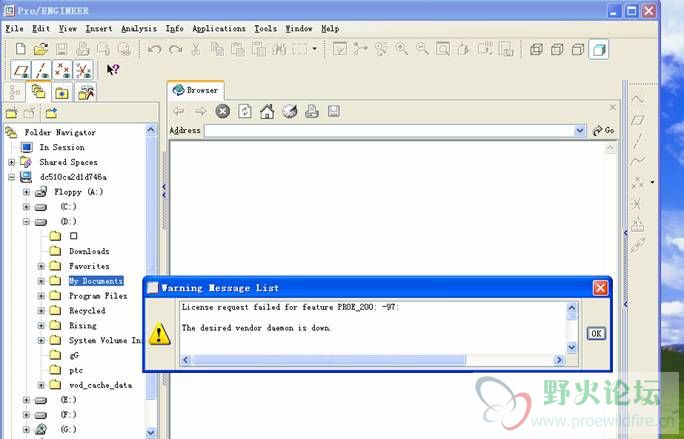Viewport: 684px width, 439px height.
Task: Collapse the dc510ca2d1d746a computer node
Action: click(12, 177)
